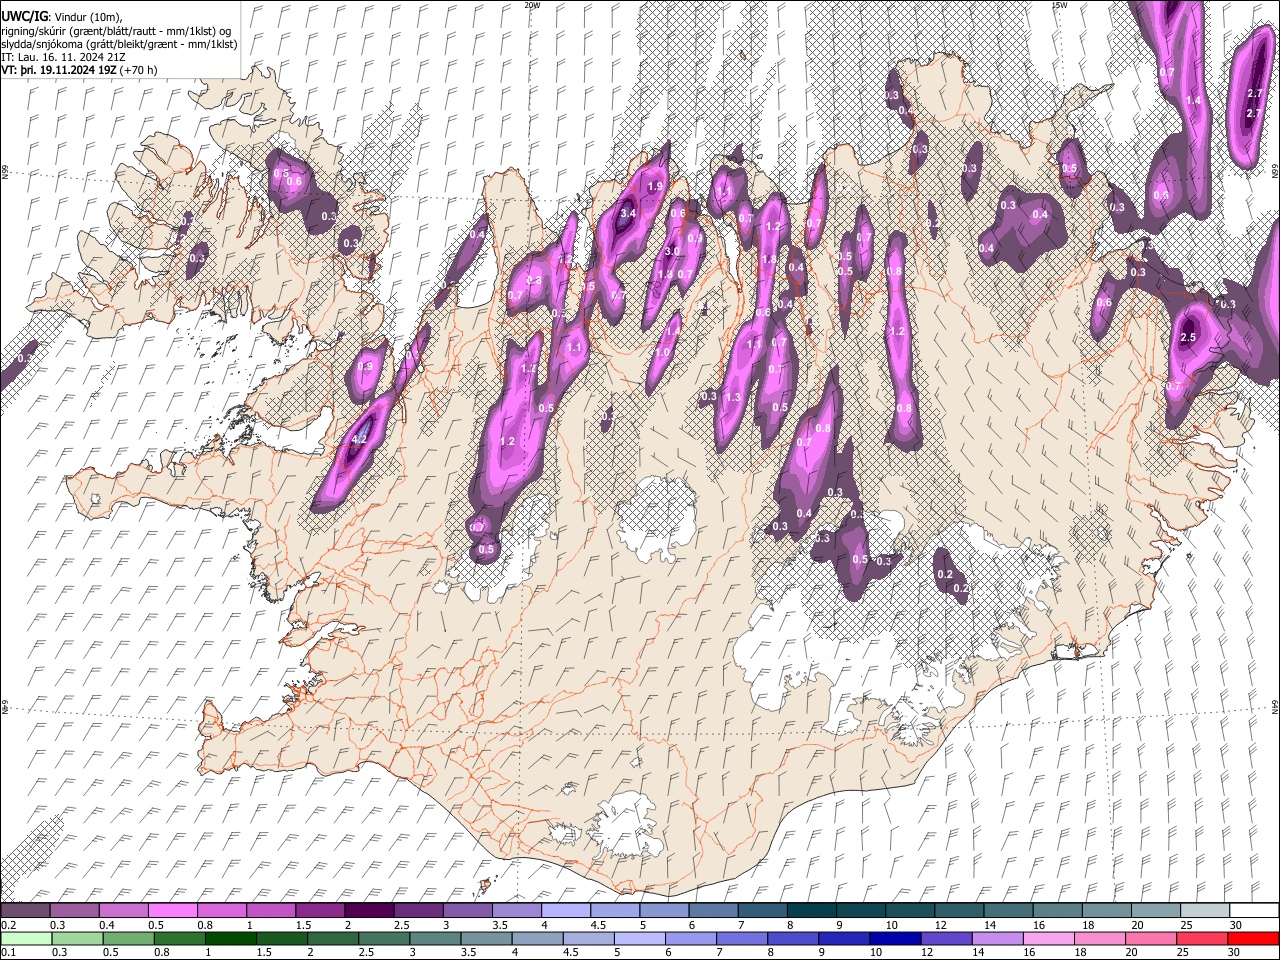Click the 3.4 precipitation value on the map
1280x960 pixels.
coord(628,213)
